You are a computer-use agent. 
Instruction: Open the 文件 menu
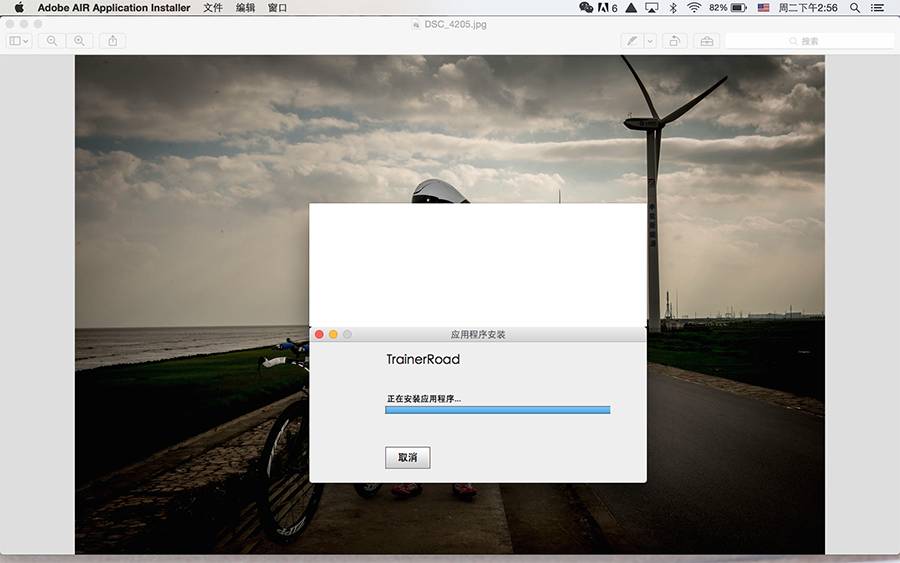click(212, 7)
